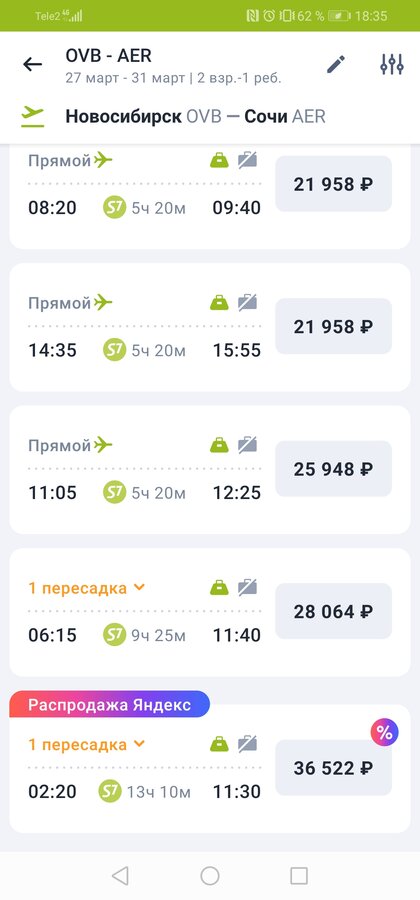Choose the 28 064 ₽ fare button
This screenshot has height=900, width=420.
tap(333, 611)
